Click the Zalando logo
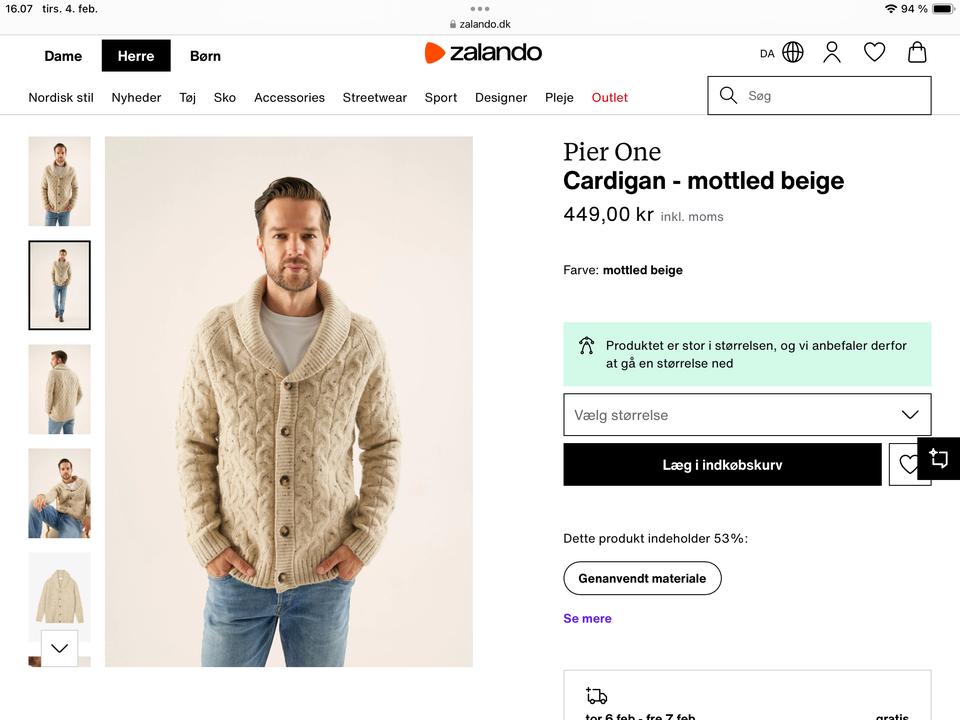Viewport: 960px width, 720px height. coord(483,53)
